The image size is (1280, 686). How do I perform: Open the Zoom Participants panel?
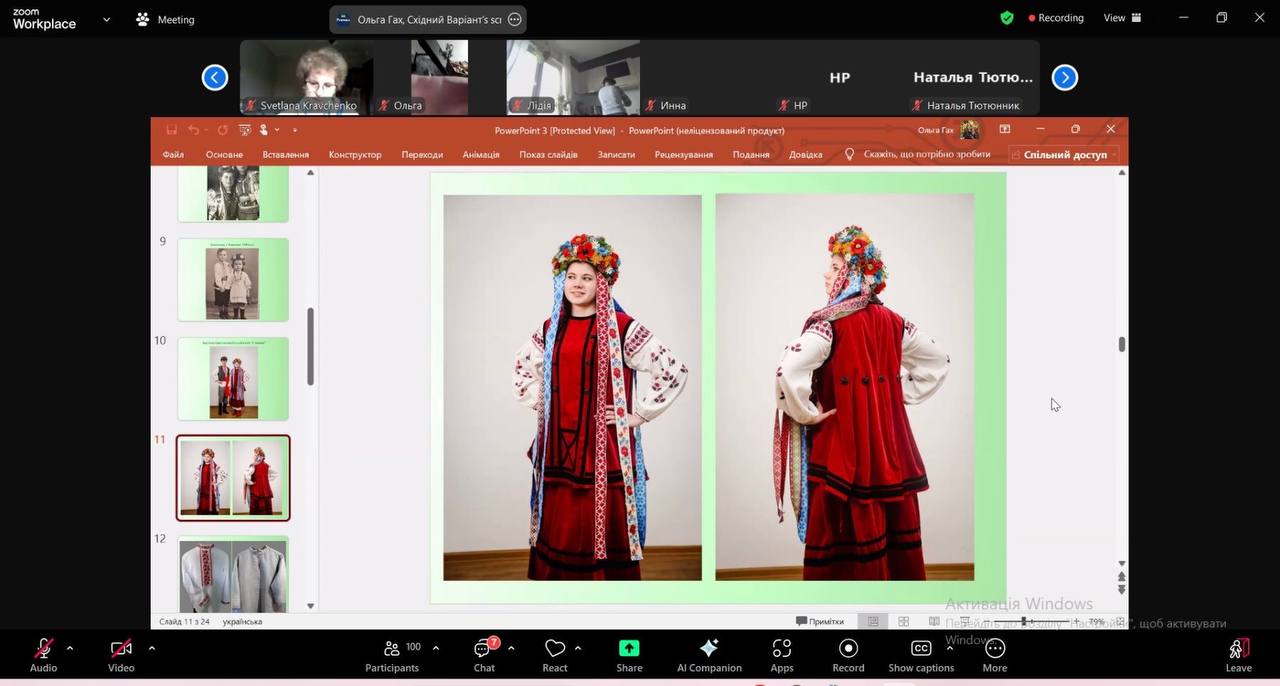392,655
